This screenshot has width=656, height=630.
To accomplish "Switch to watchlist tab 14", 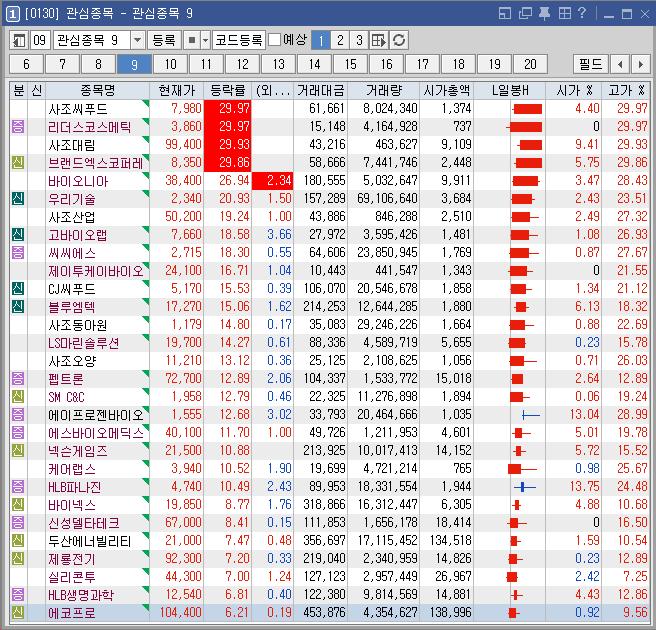I will pos(314,64).
